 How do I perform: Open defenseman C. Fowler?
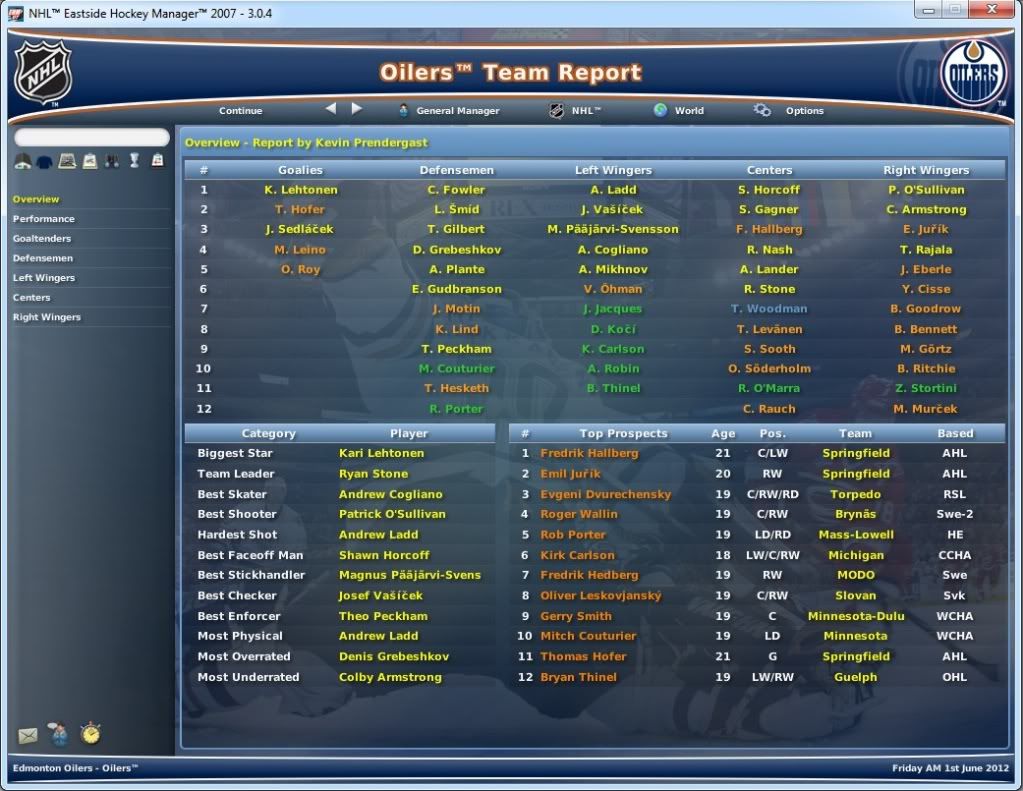point(456,190)
